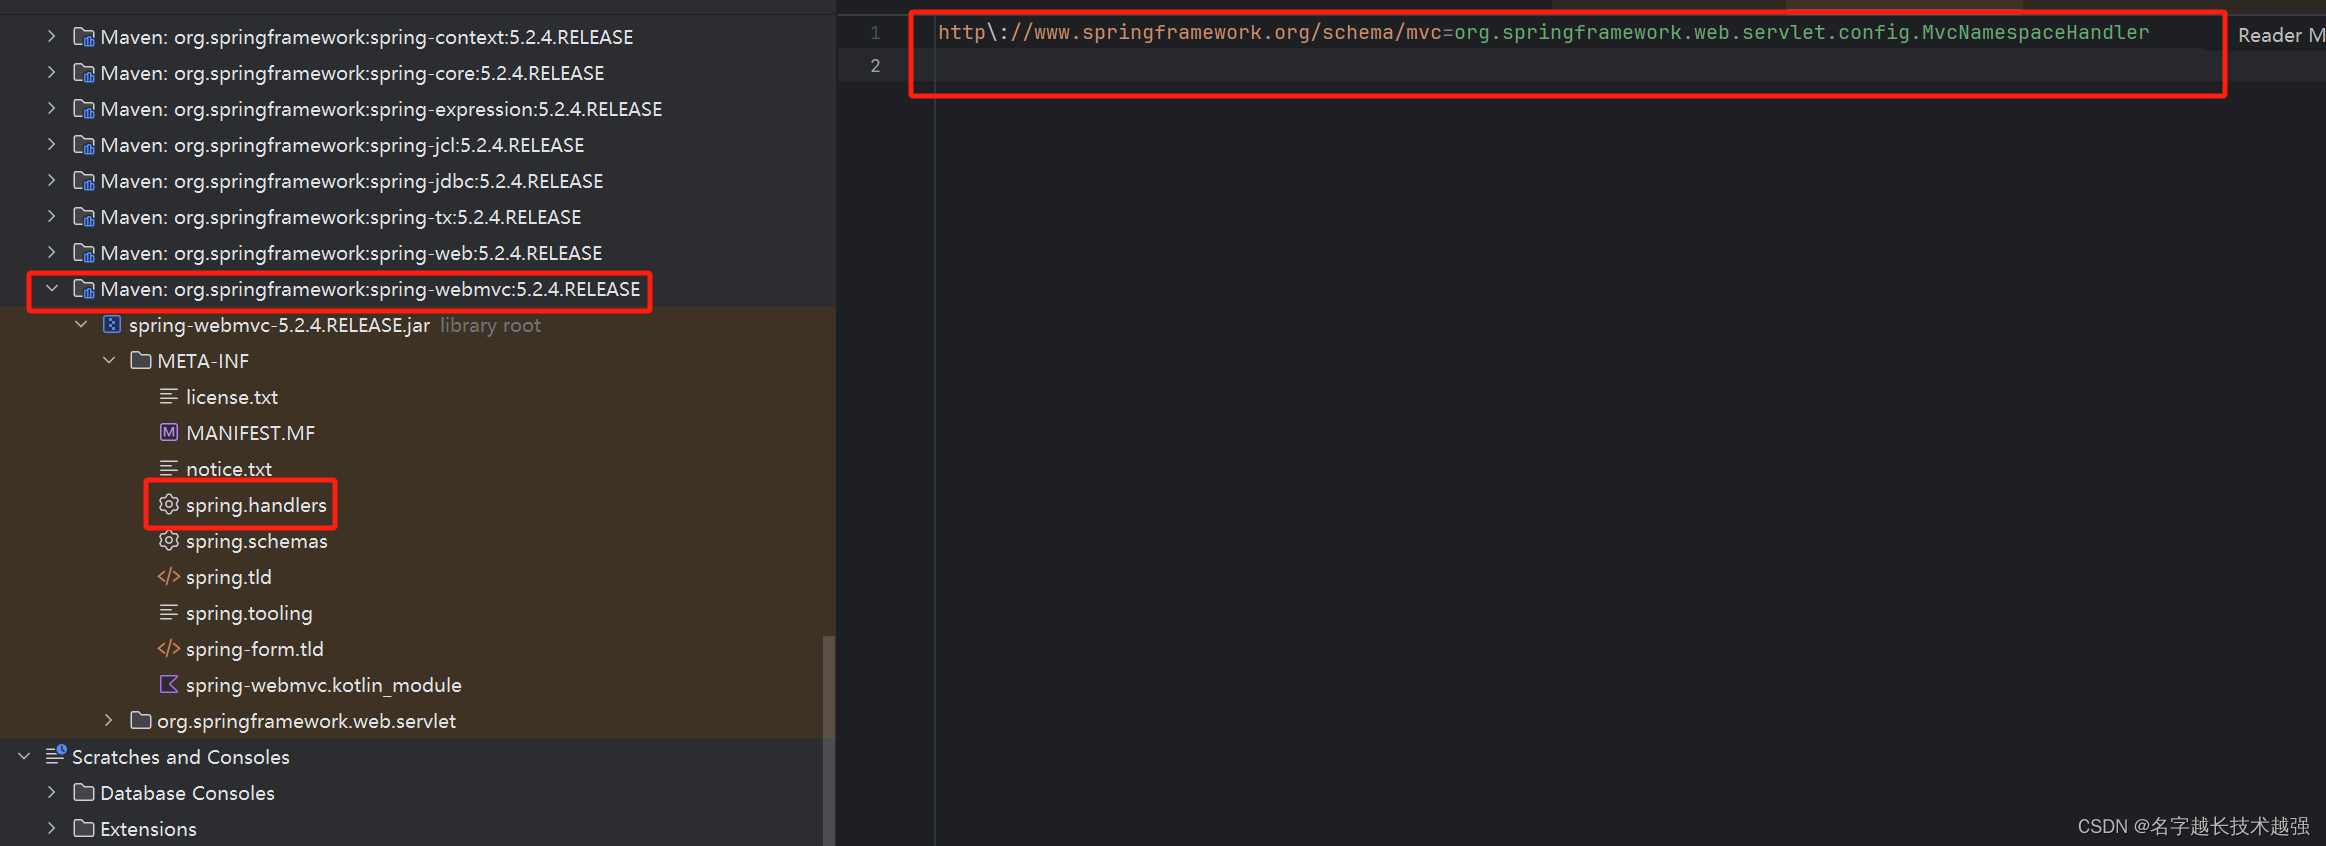This screenshot has width=2326, height=846.
Task: Select Database Consoles label
Action: coord(187,793)
